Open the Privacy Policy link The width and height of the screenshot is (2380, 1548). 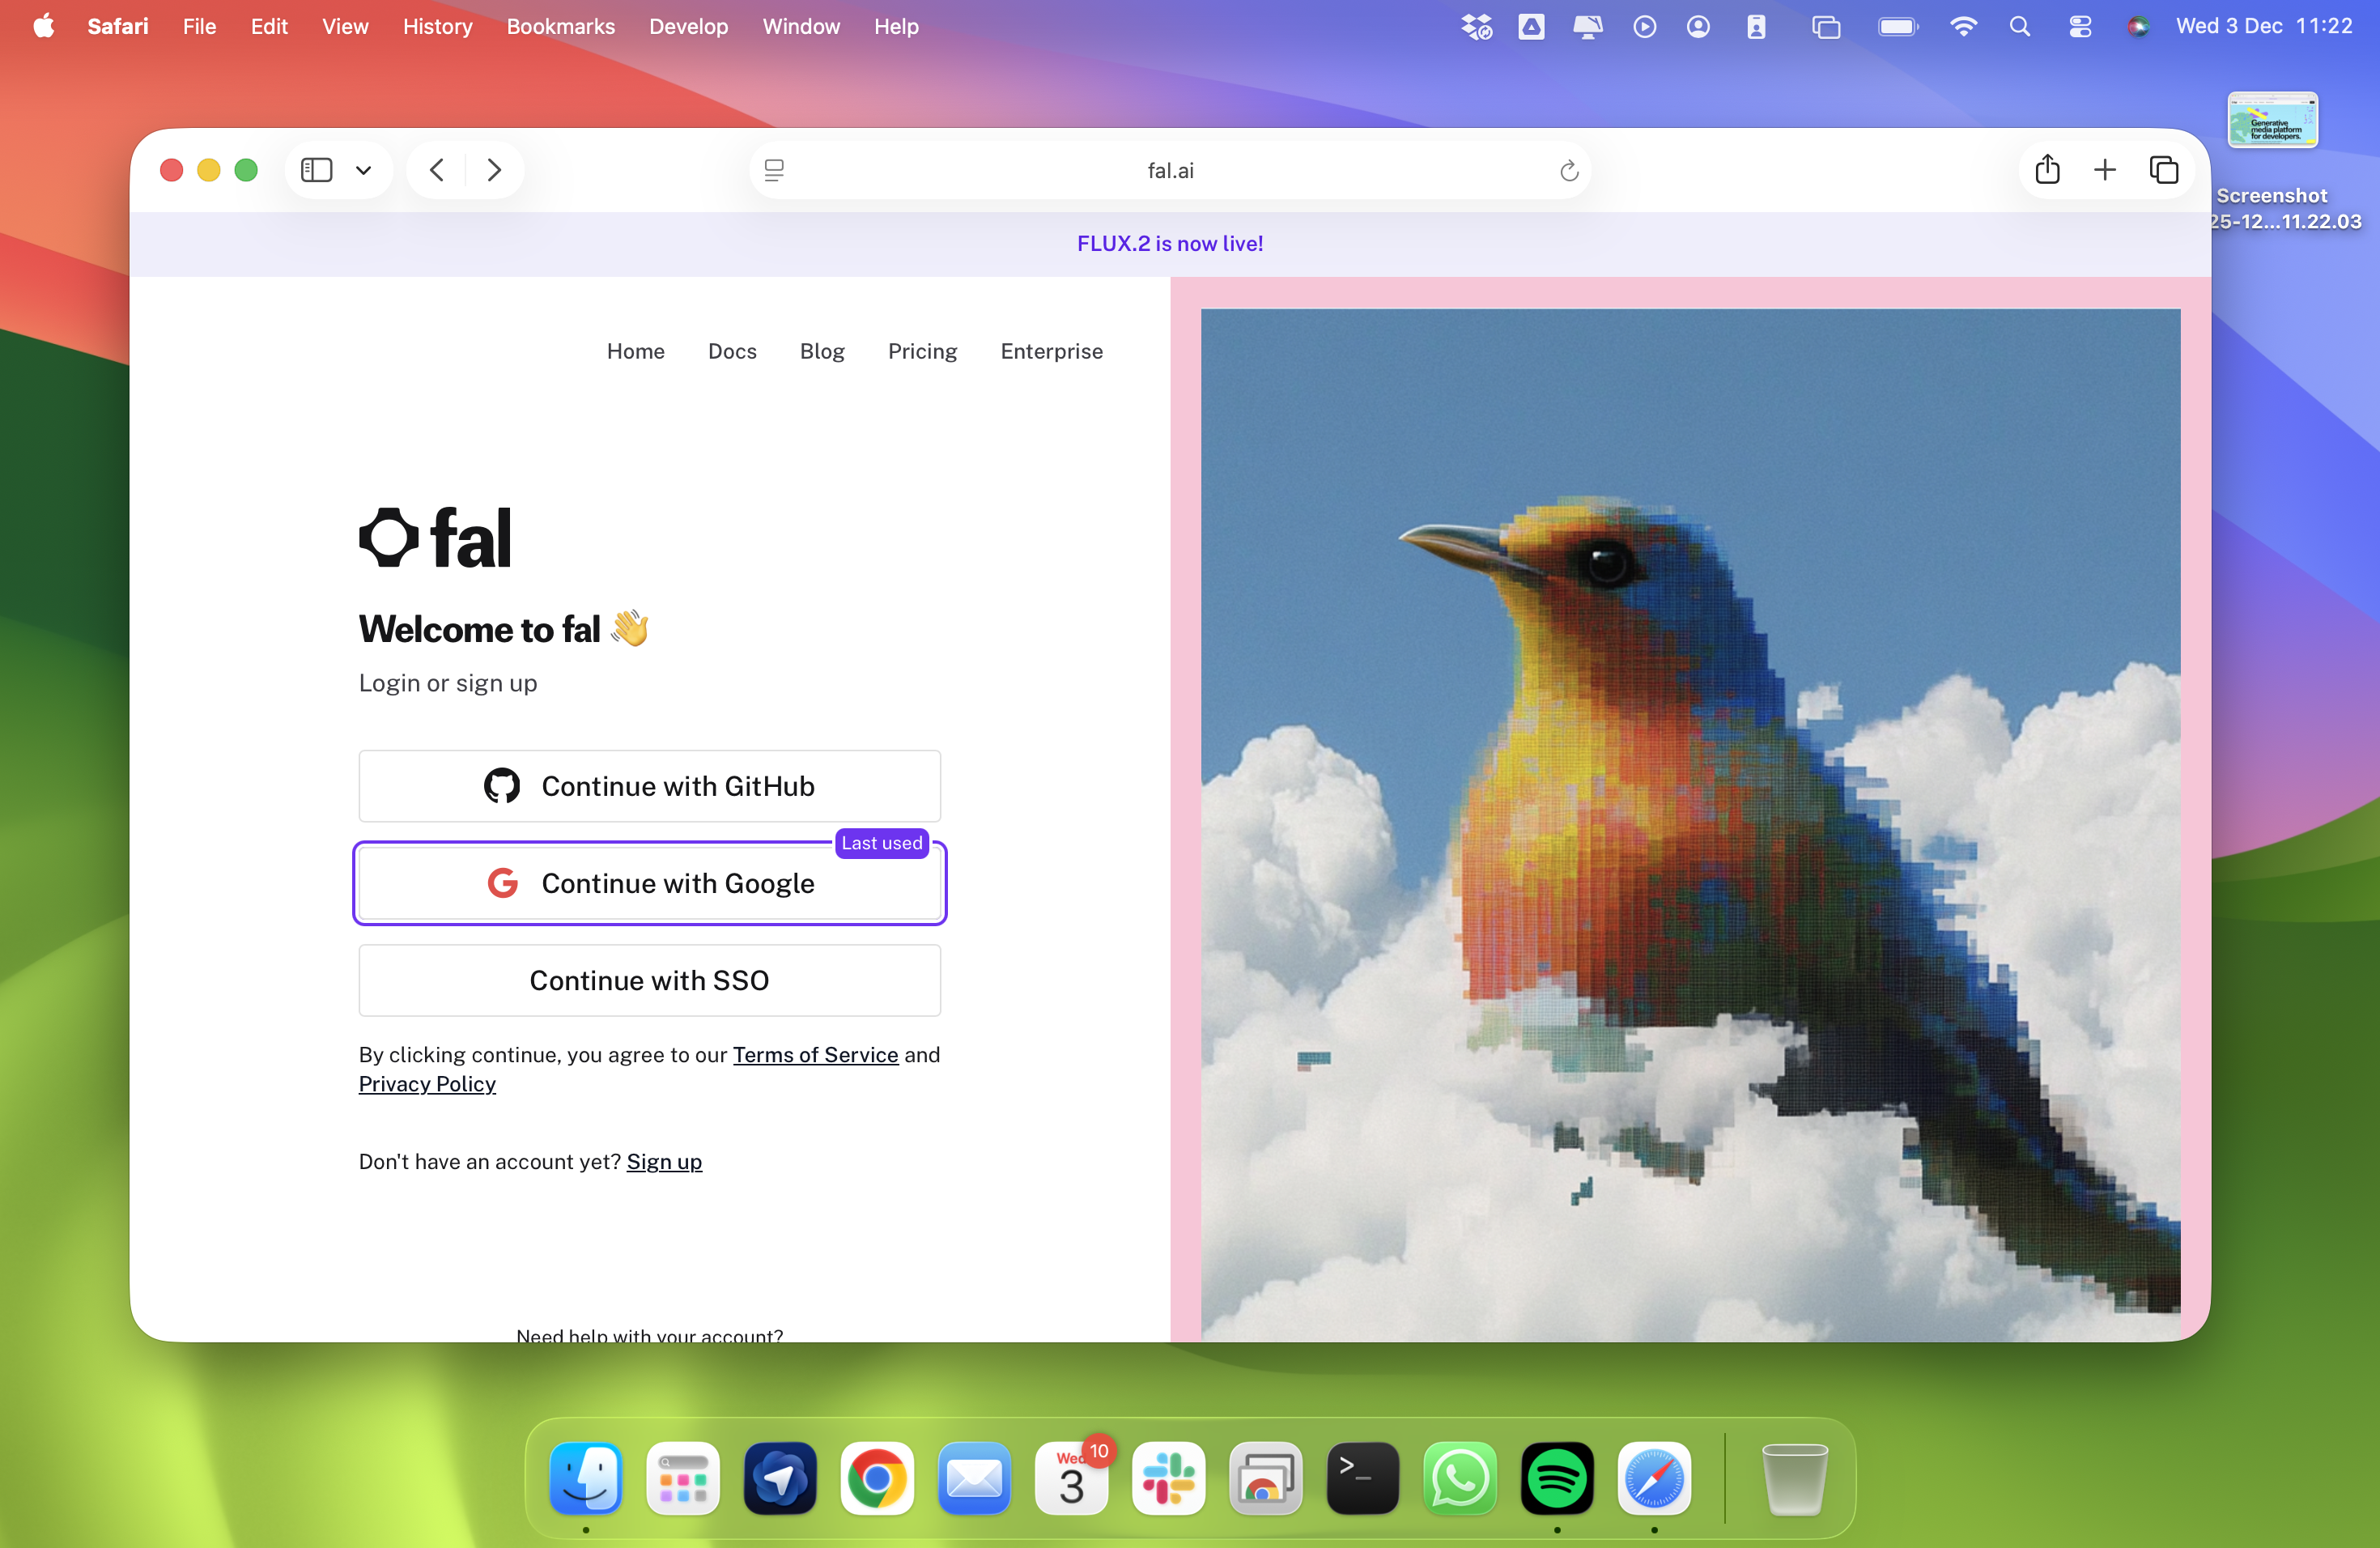click(427, 1083)
